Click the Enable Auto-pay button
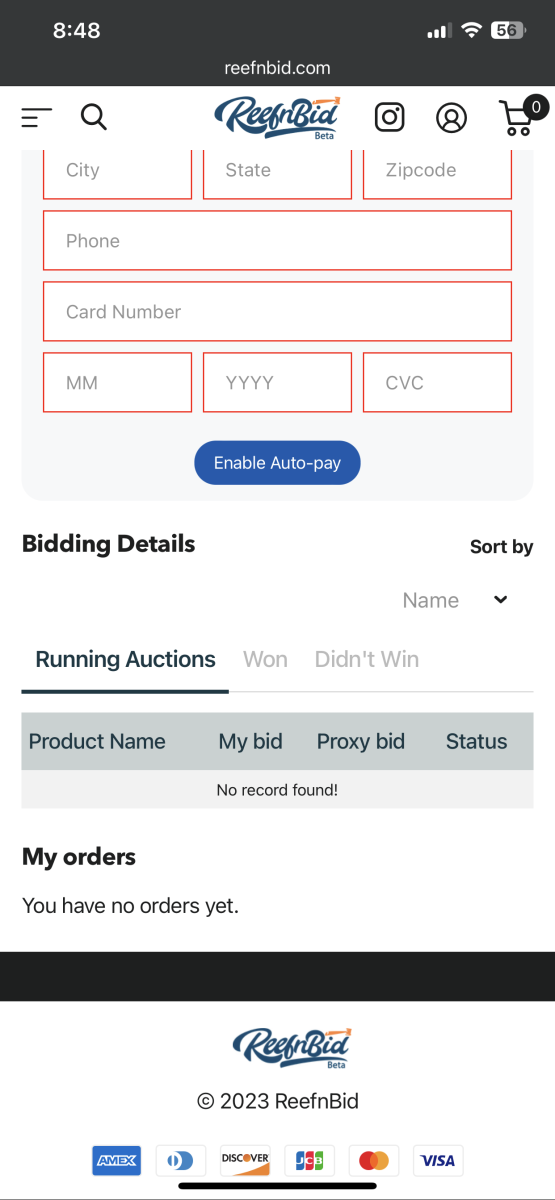This screenshot has height=1200, width=555. coord(277,463)
